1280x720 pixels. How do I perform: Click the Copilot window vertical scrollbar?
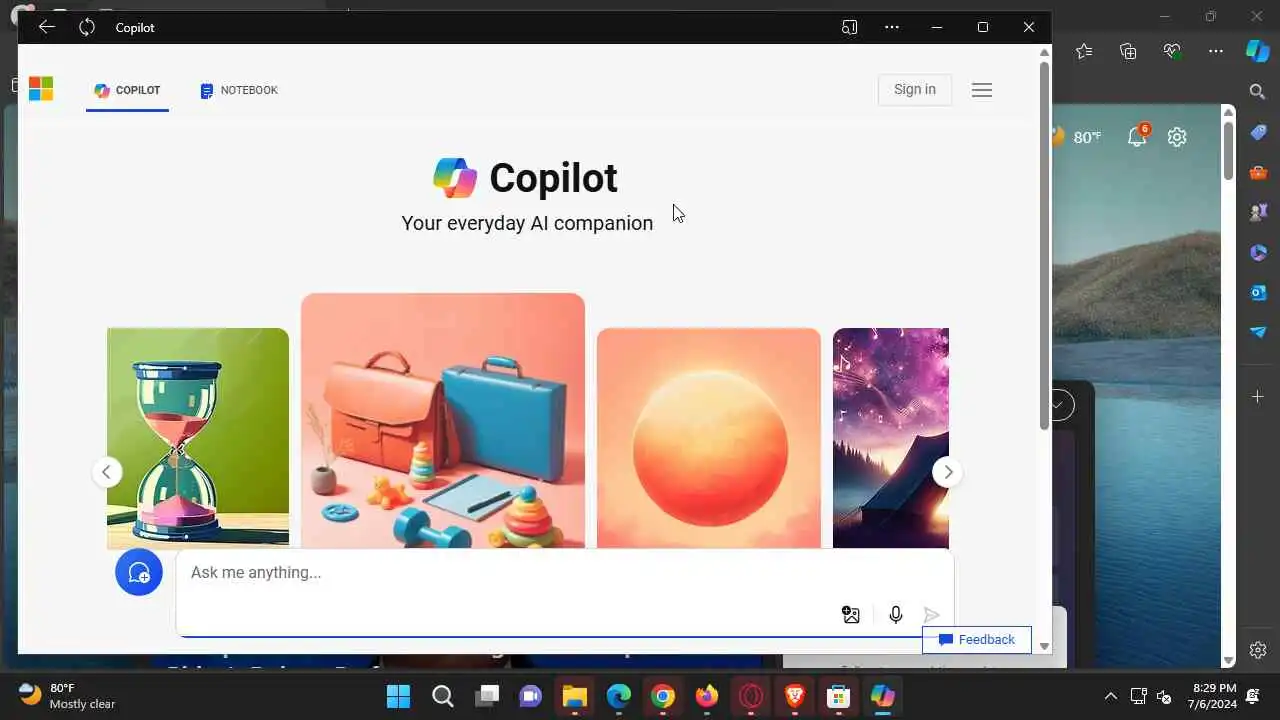point(1045,245)
